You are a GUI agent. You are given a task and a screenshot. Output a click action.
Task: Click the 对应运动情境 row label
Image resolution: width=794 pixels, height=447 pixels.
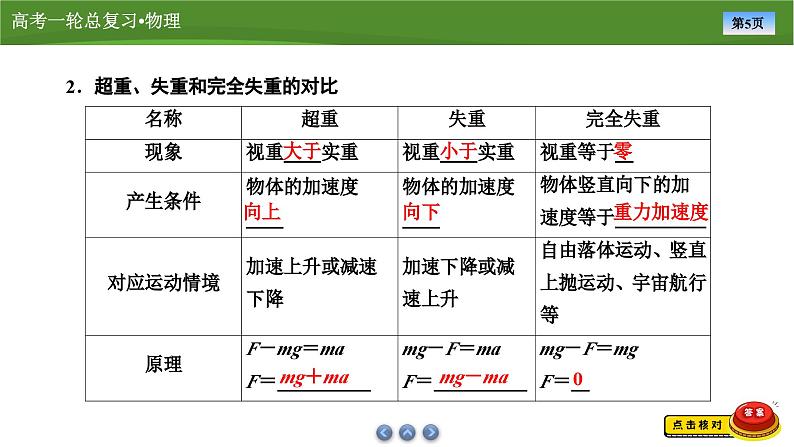point(163,282)
